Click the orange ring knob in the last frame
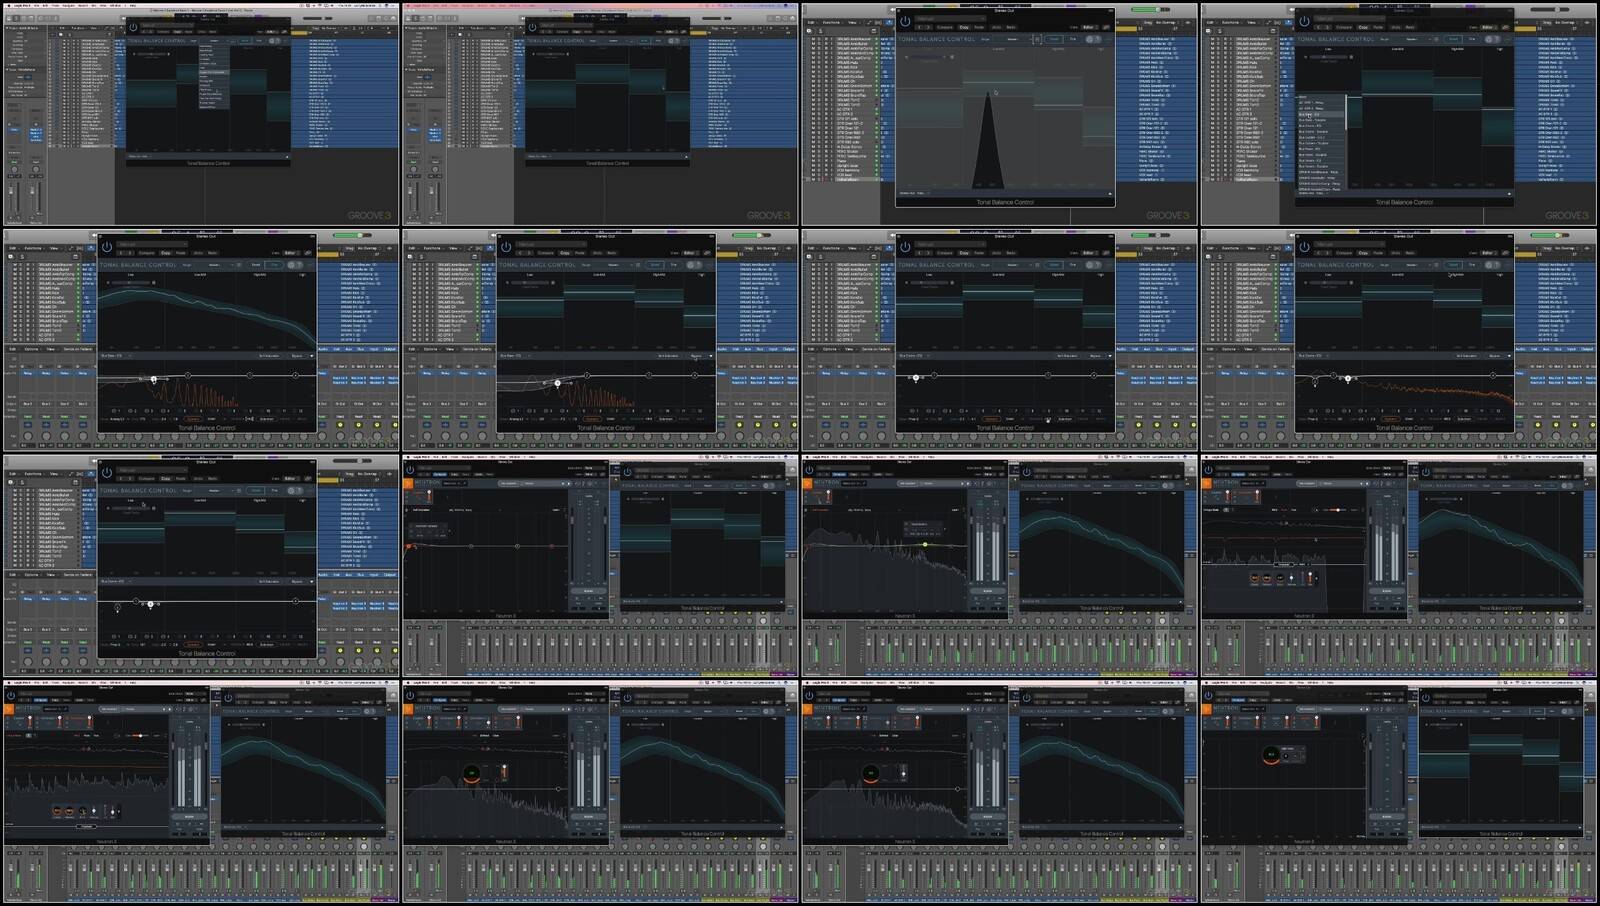1600x906 pixels. pos(1270,755)
